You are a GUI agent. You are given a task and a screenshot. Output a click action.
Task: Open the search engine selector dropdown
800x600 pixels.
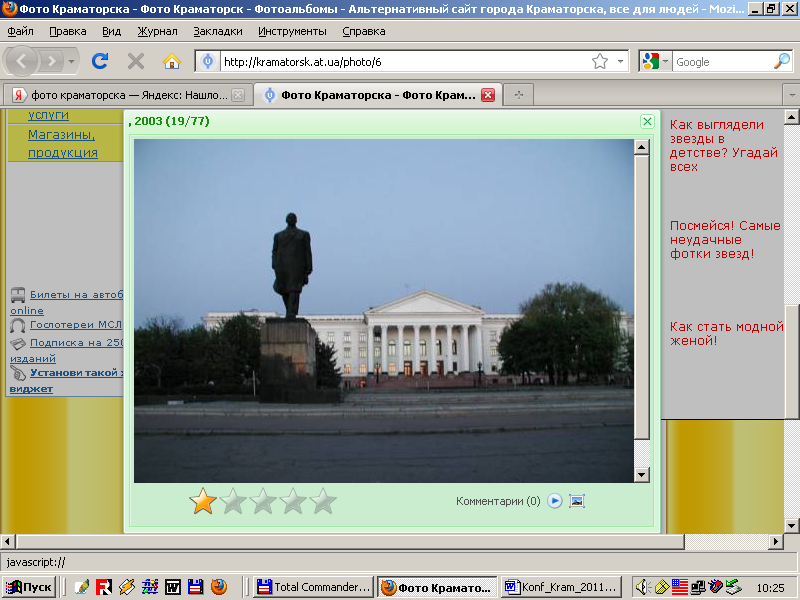(x=665, y=62)
